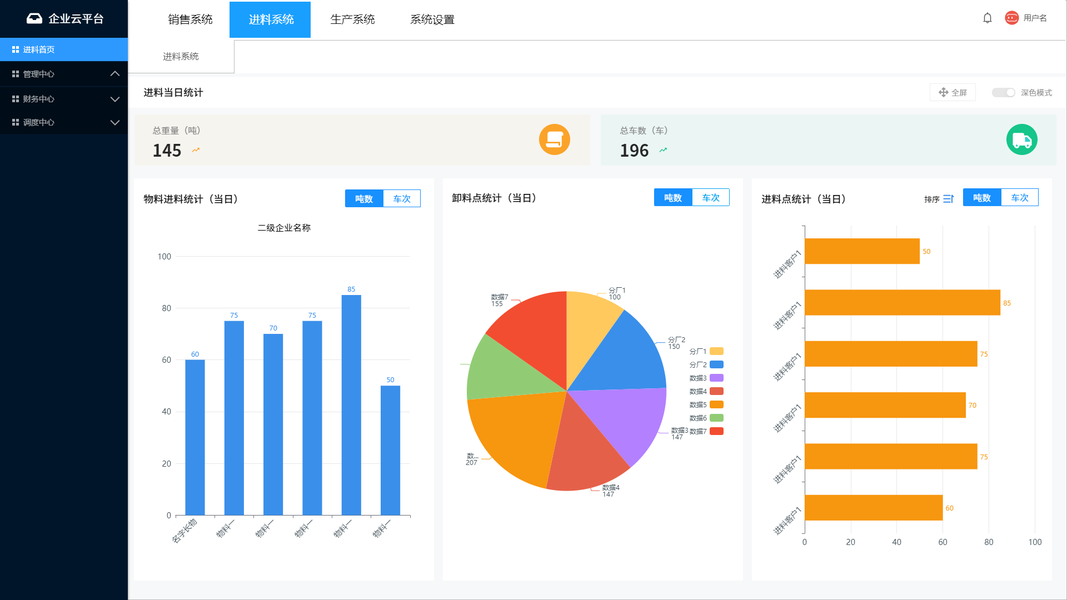
Task: Click the 数据4 legend swatch
Action: [717, 391]
